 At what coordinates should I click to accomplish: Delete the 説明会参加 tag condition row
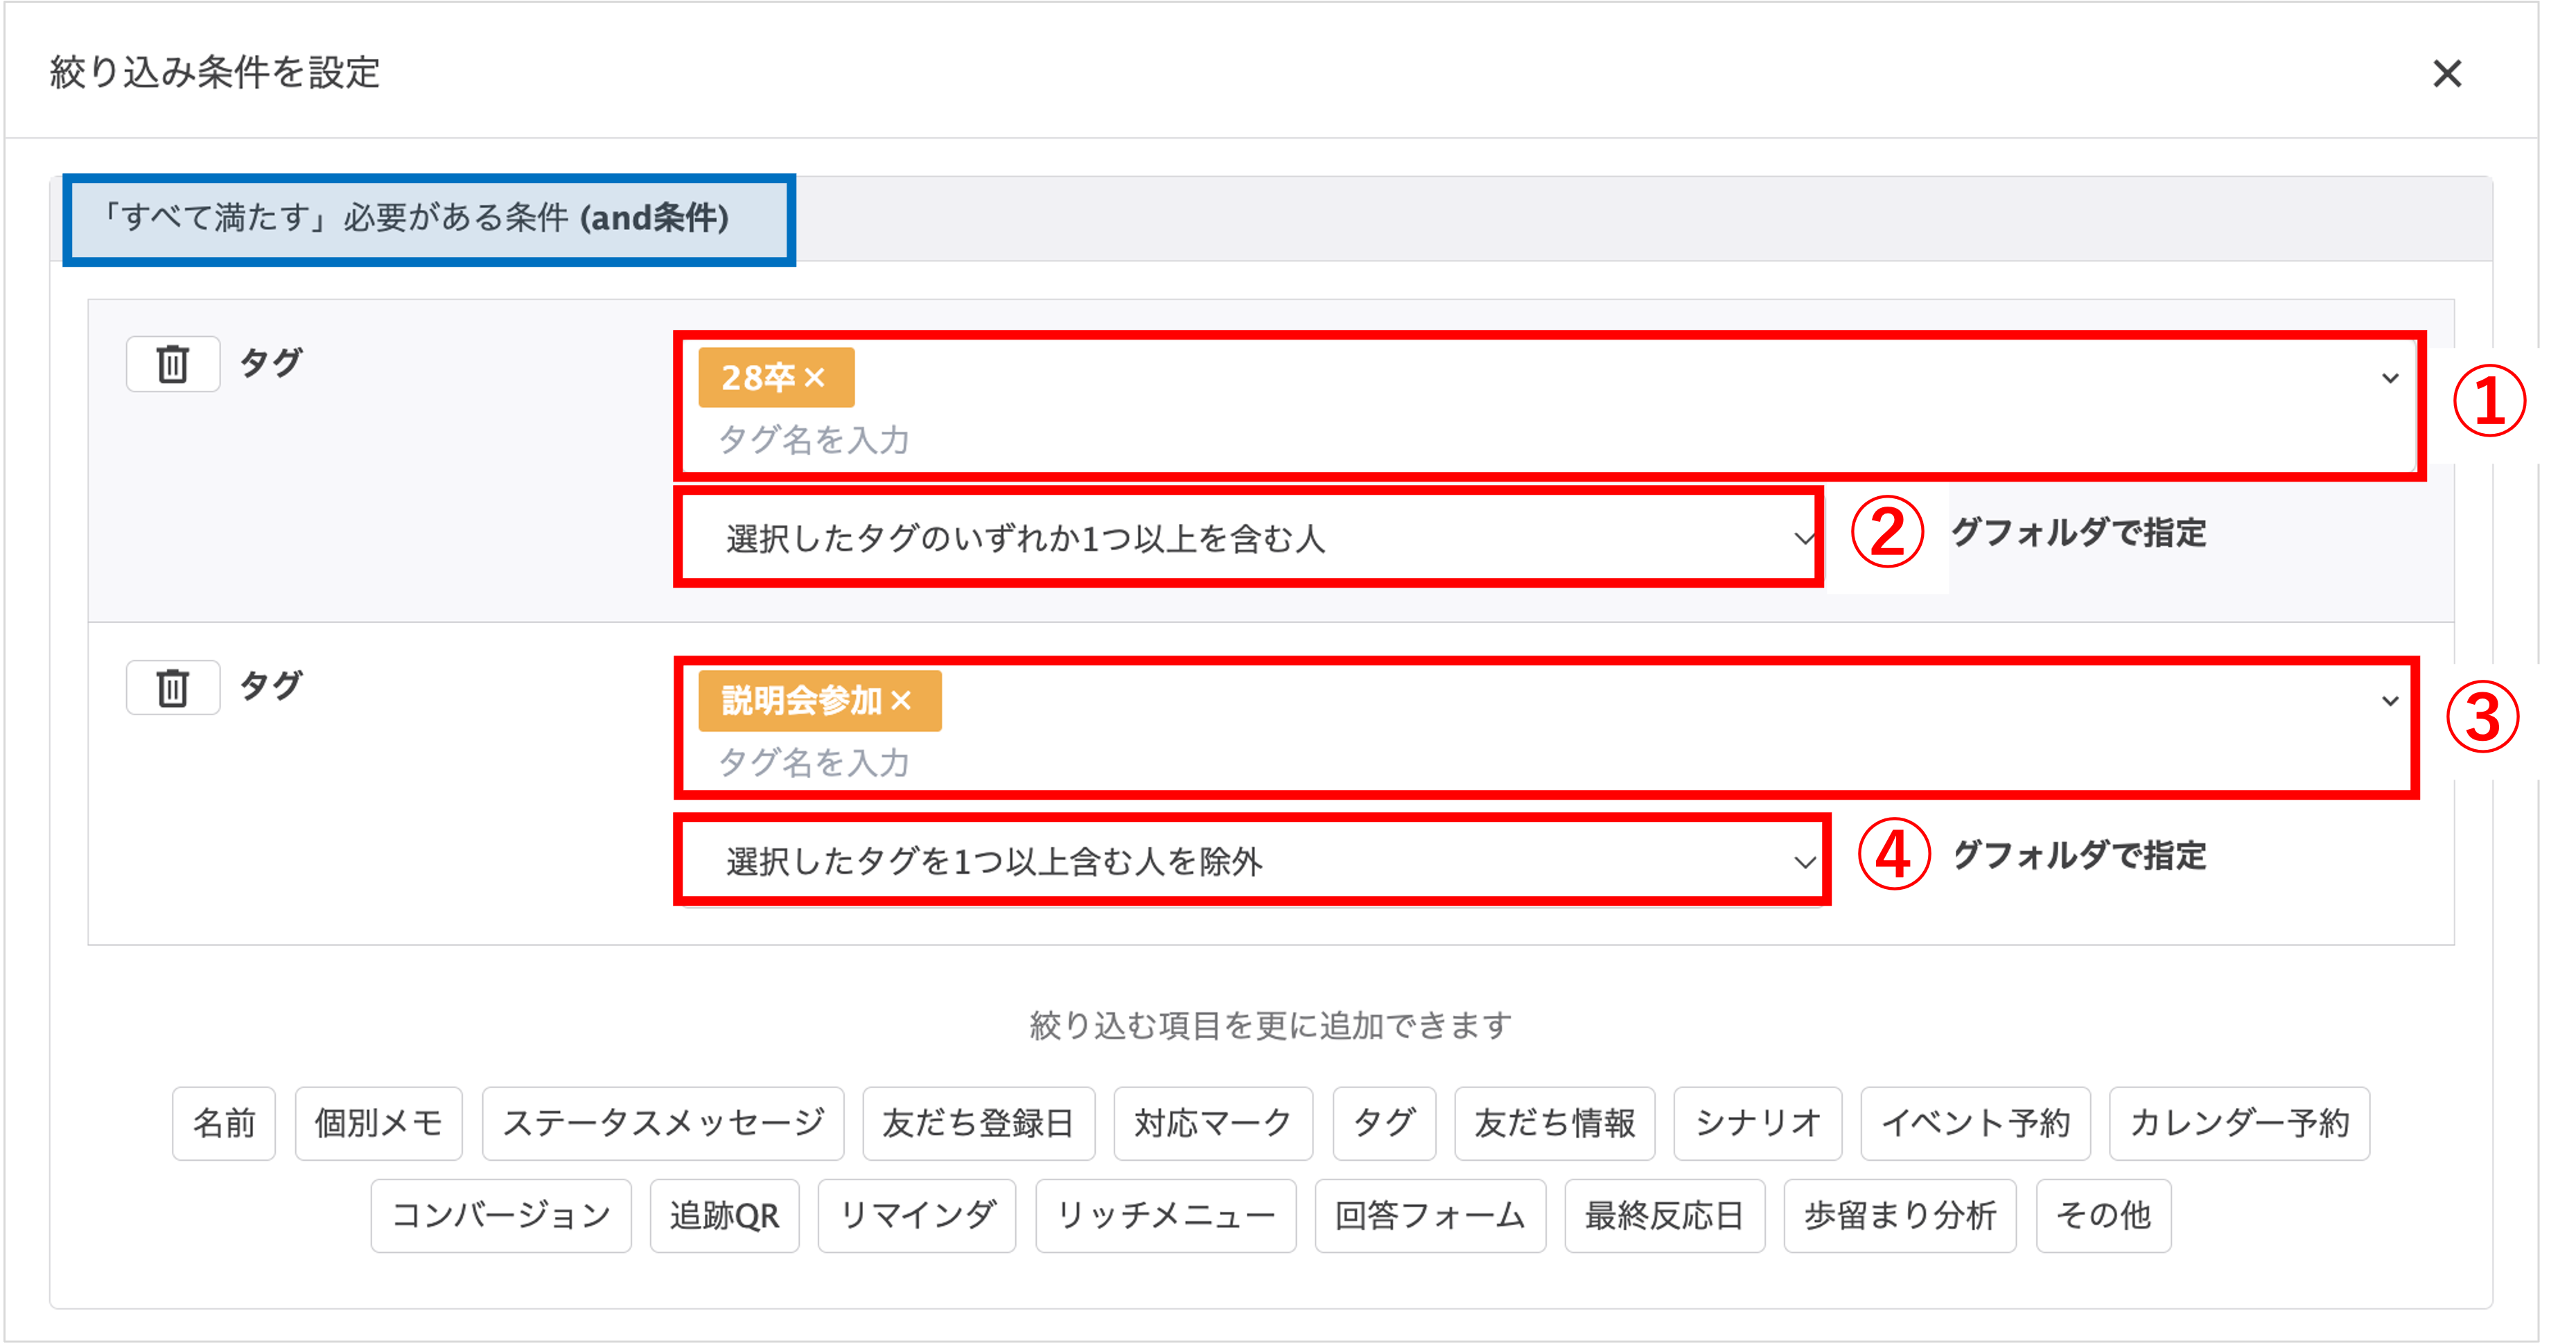(x=172, y=687)
